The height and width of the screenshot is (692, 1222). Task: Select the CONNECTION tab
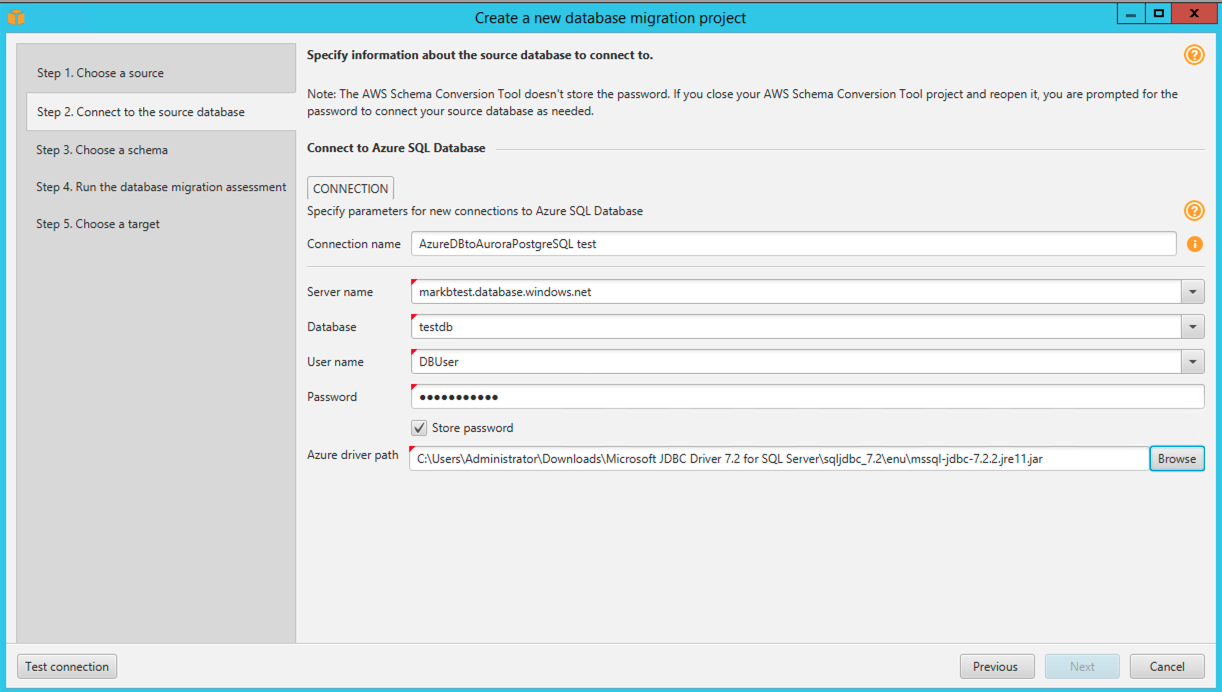click(x=349, y=188)
